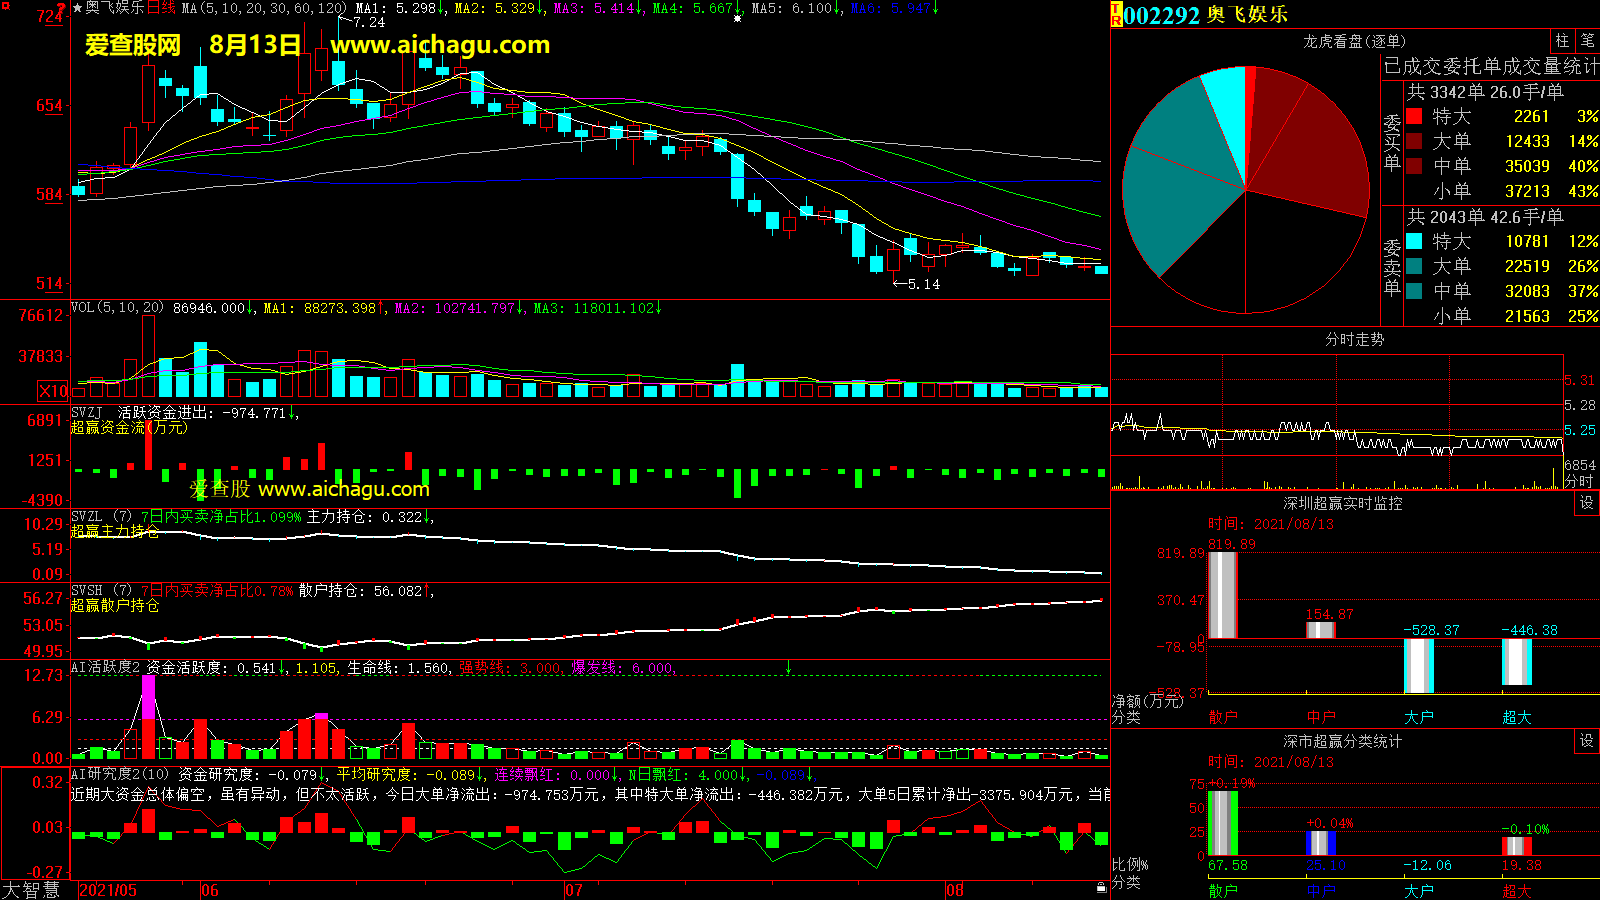Click the lock icon at timeline end
1600x900 pixels.
[1101, 887]
